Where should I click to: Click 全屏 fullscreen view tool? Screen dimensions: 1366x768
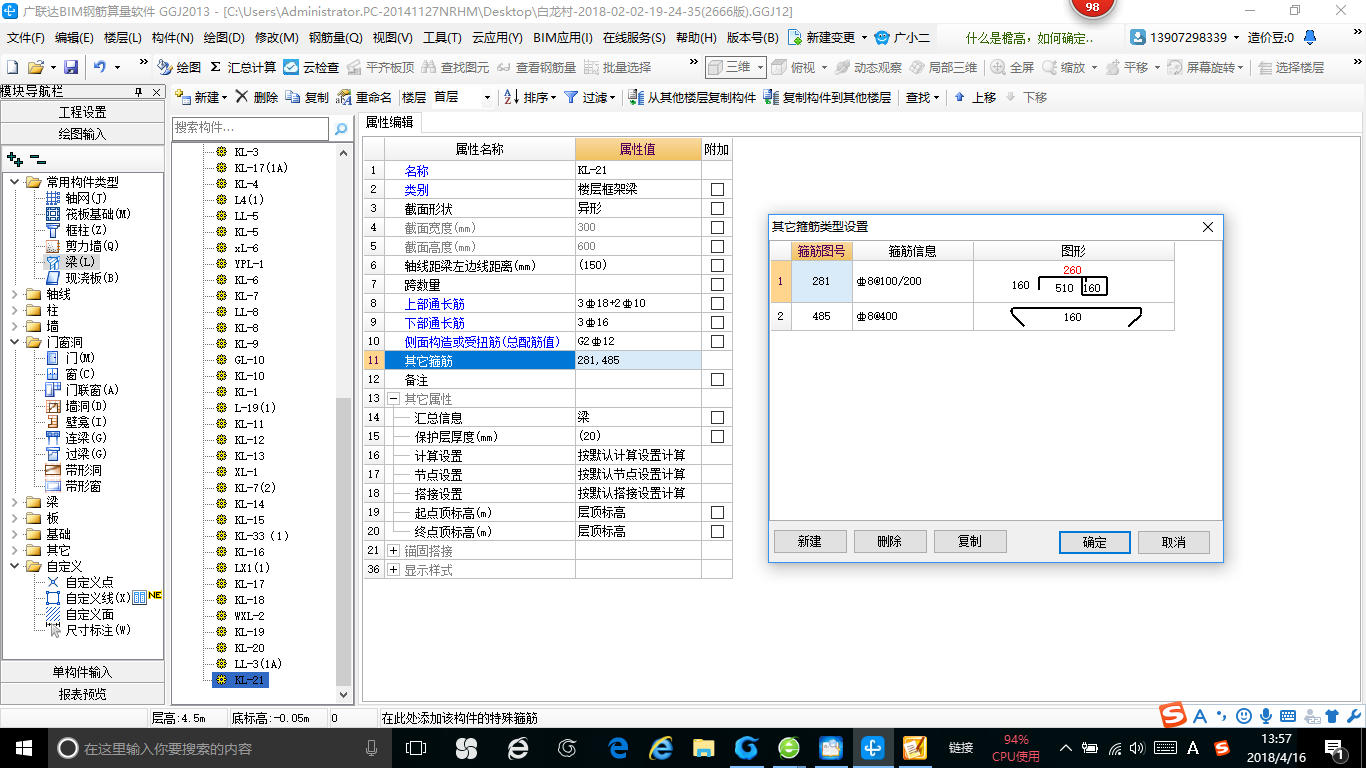click(x=1012, y=67)
